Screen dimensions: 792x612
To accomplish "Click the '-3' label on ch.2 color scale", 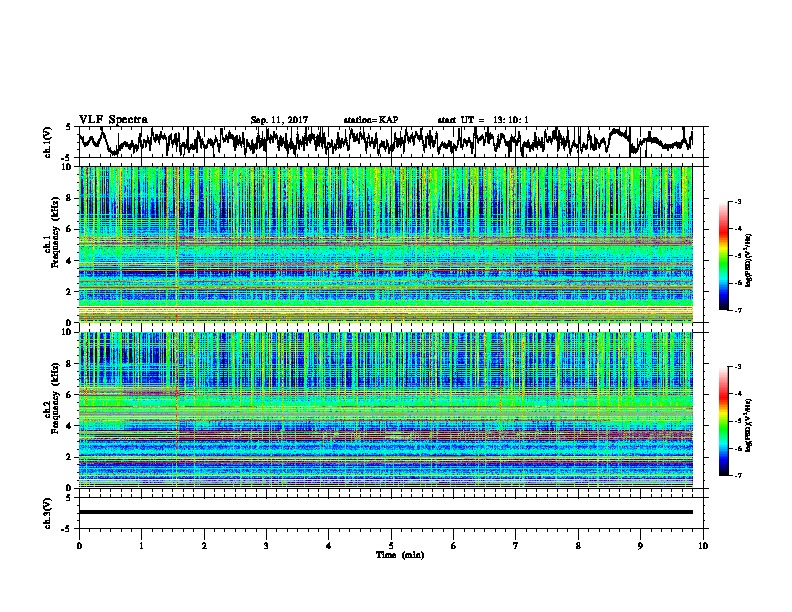I will click(737, 367).
